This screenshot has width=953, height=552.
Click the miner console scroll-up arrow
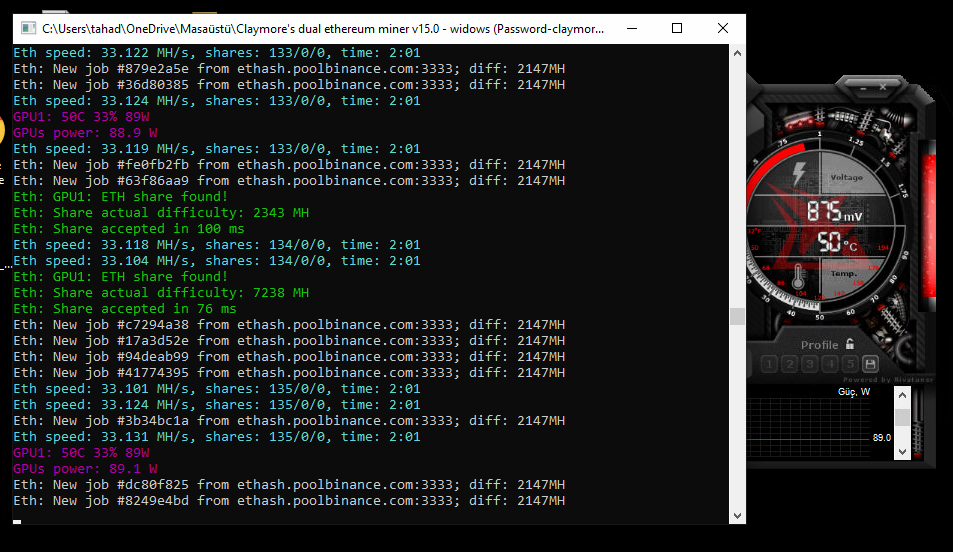click(x=737, y=53)
